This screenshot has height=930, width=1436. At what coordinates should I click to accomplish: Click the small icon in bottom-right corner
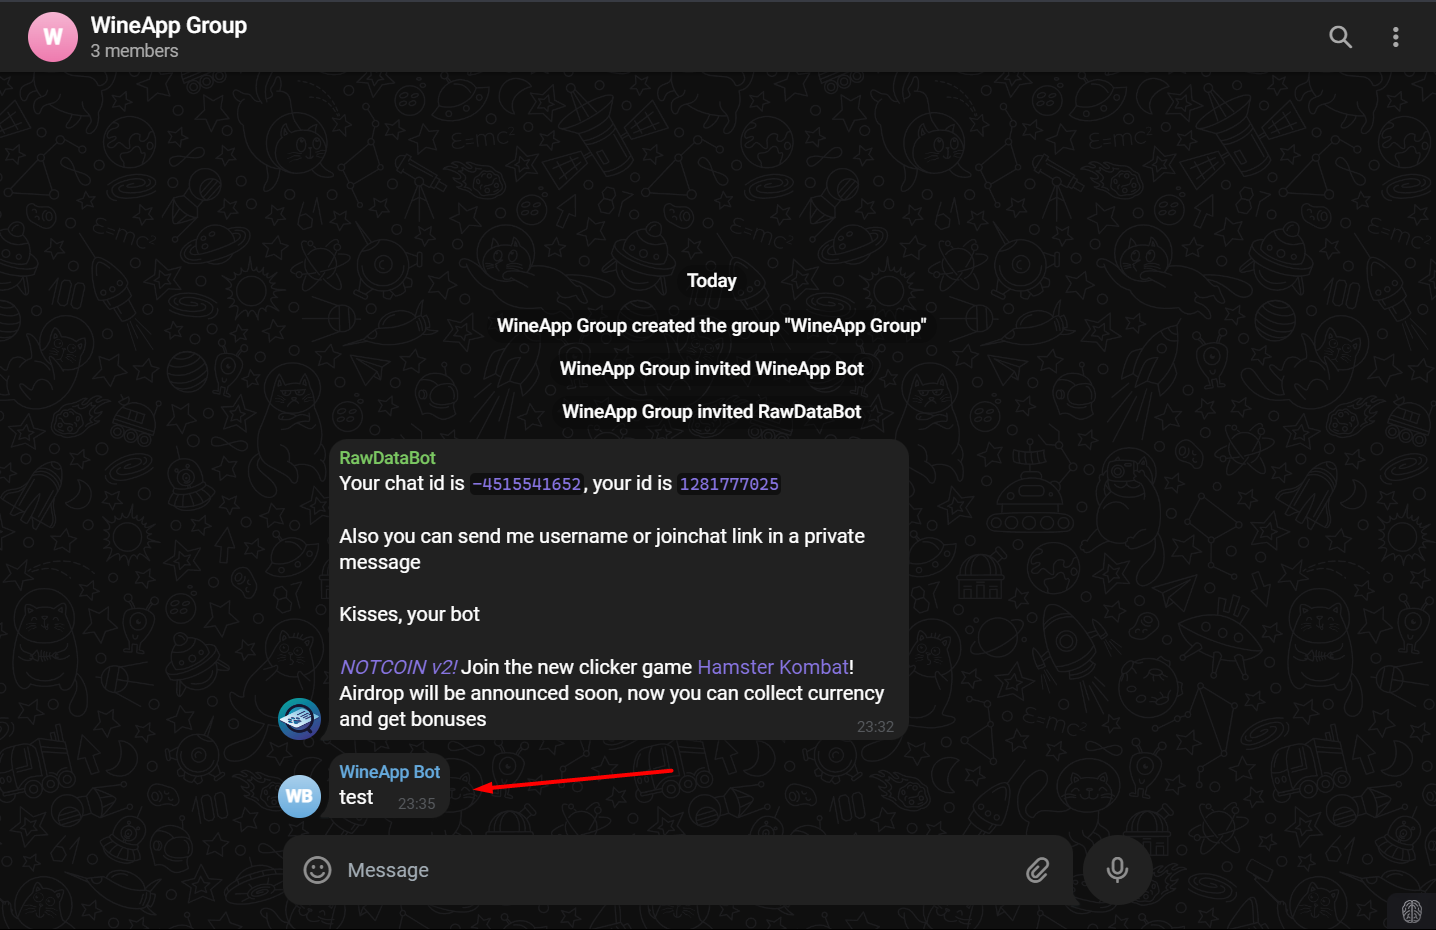click(x=1411, y=911)
